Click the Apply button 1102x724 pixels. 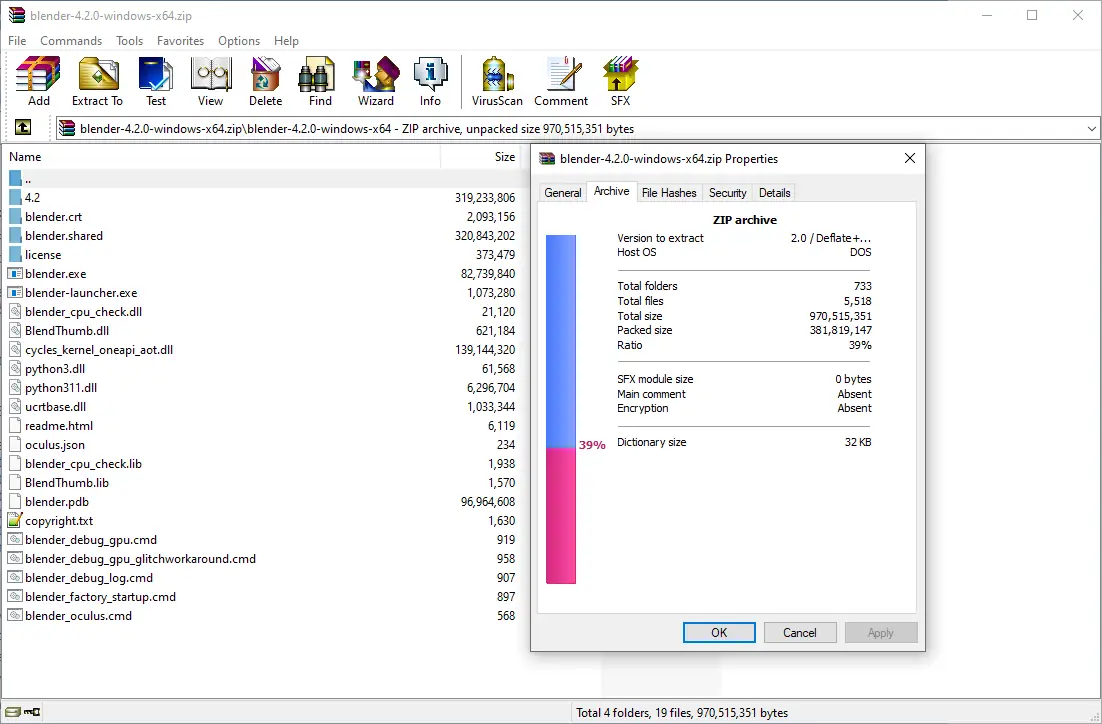tap(881, 633)
